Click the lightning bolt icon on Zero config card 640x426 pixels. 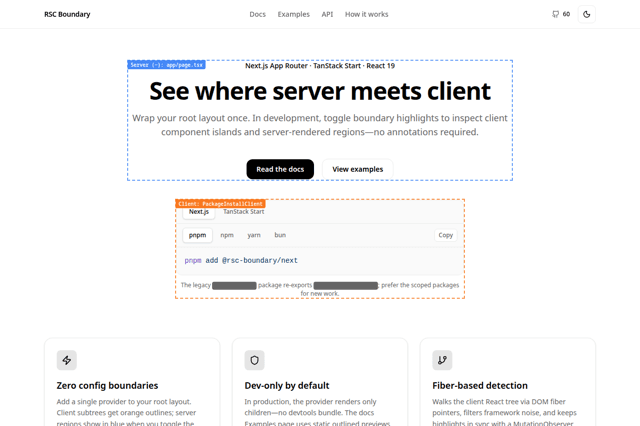tap(67, 360)
